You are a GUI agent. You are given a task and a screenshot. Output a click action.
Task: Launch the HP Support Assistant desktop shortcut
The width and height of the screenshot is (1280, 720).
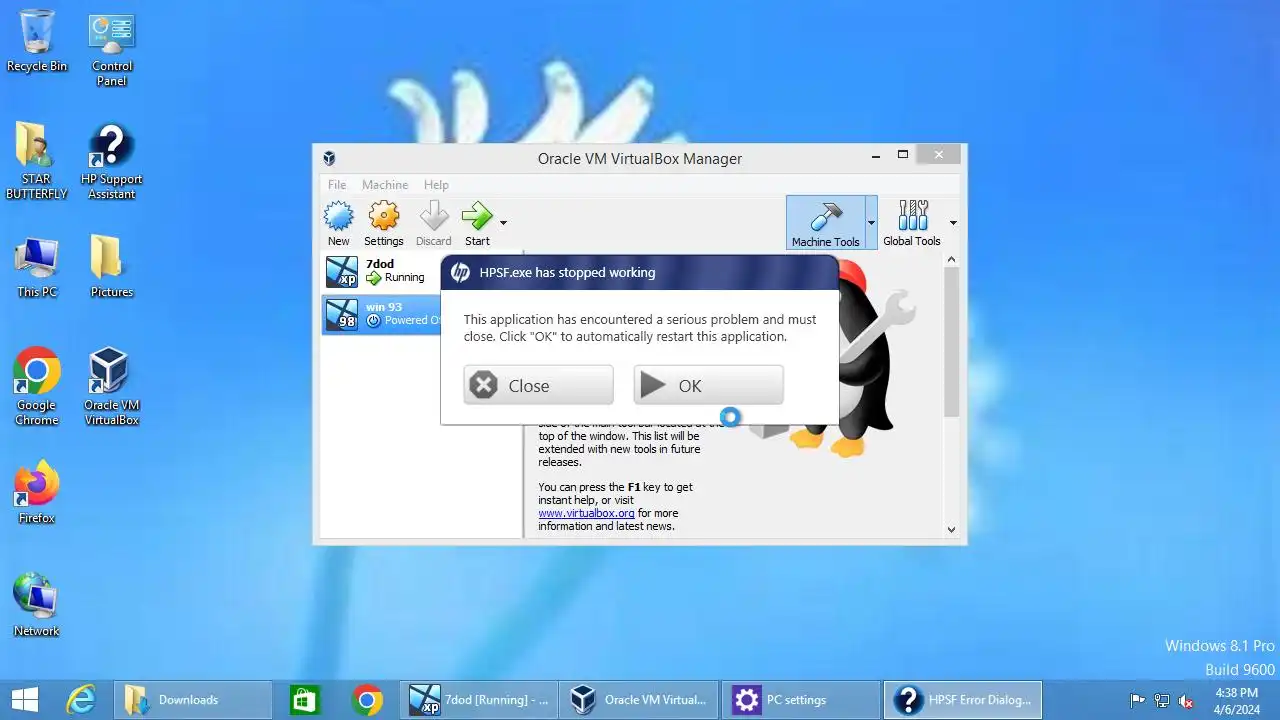click(x=111, y=161)
